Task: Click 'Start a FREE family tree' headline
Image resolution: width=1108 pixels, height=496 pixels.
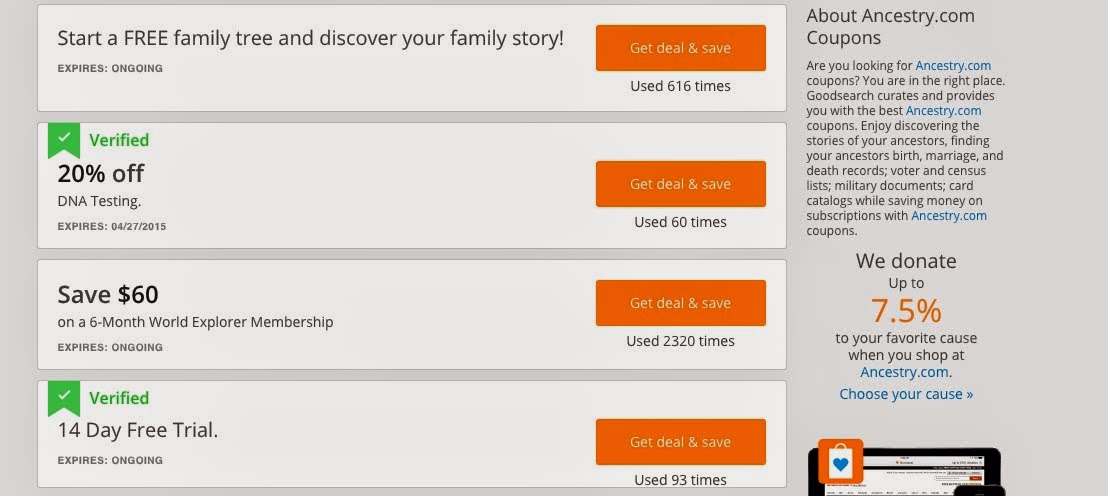Action: (x=310, y=38)
